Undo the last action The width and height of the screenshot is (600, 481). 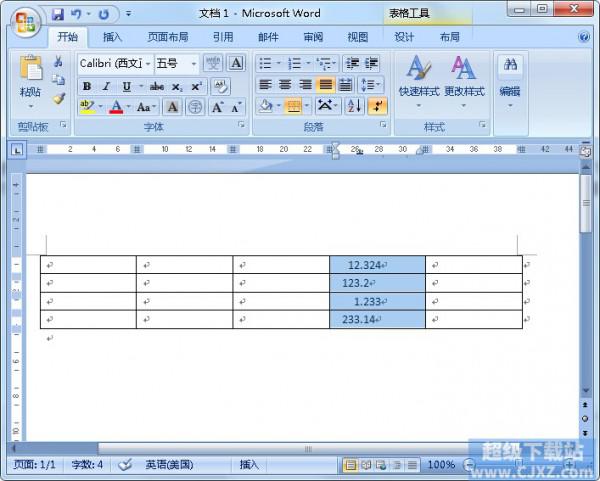(76, 15)
